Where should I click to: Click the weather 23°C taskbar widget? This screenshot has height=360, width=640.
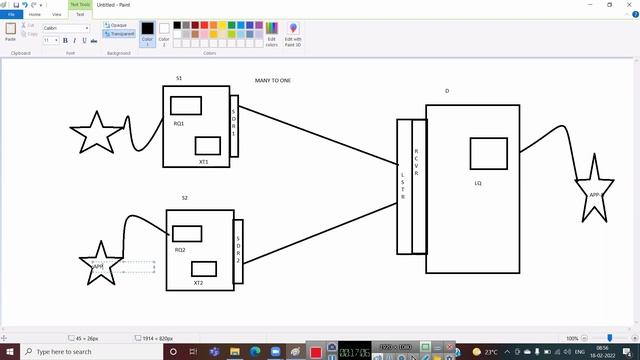tap(485, 351)
